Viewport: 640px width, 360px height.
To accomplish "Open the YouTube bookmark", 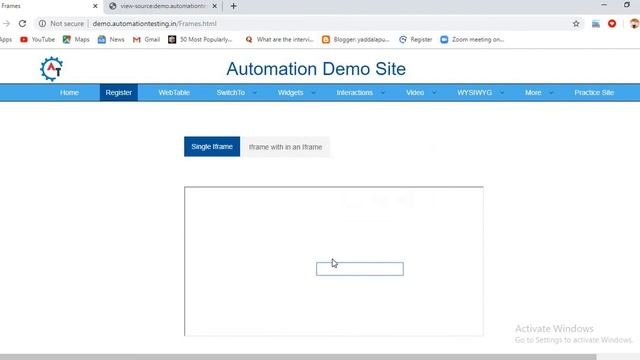I will click(38, 40).
